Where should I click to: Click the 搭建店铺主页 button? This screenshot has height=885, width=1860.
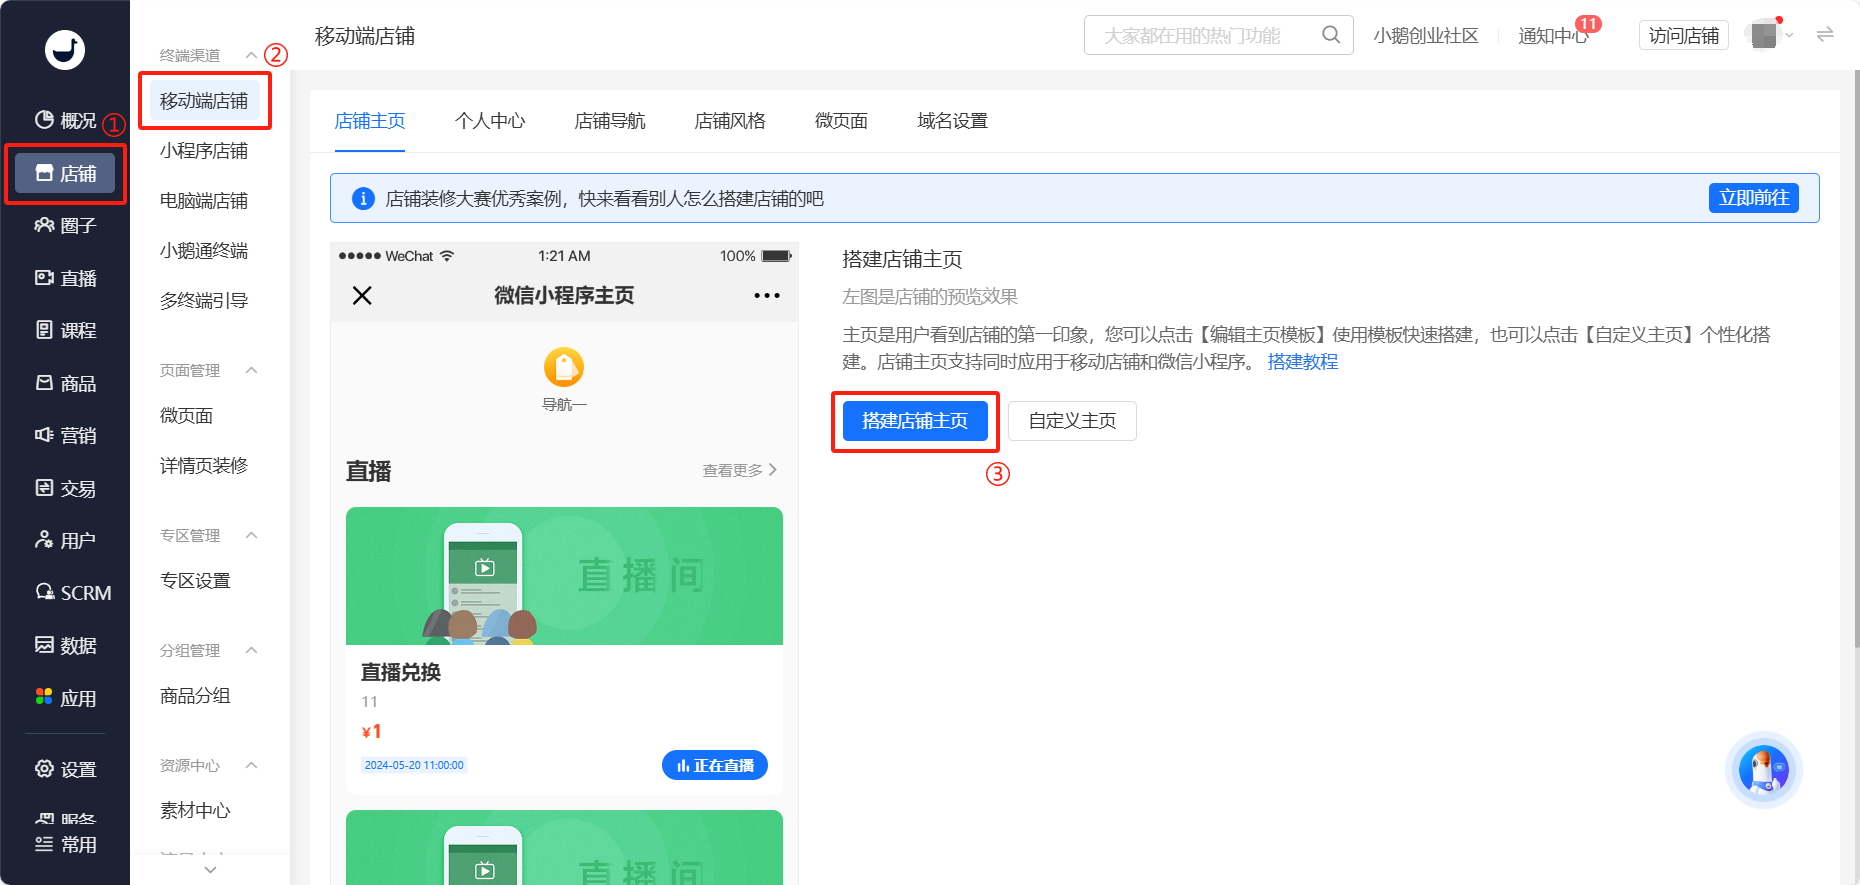[915, 421]
